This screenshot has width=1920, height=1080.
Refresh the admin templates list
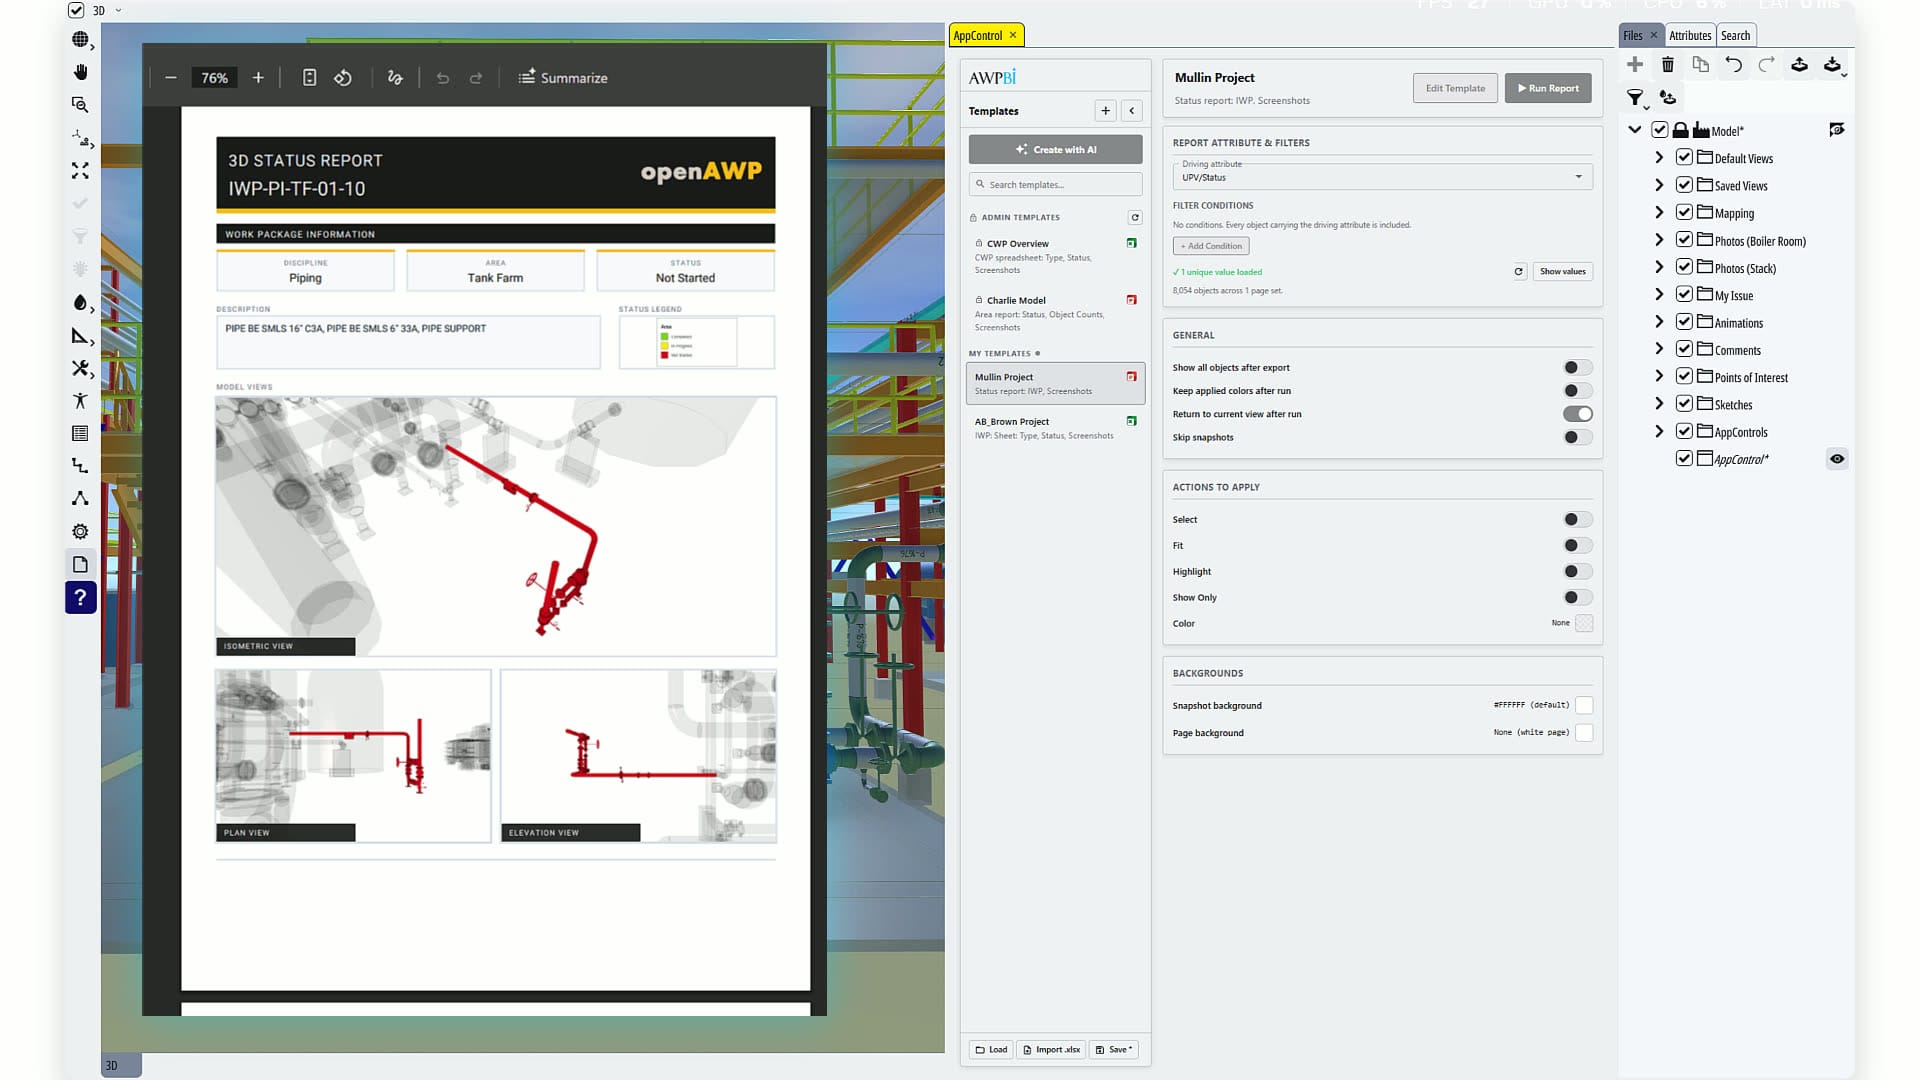(x=1135, y=217)
